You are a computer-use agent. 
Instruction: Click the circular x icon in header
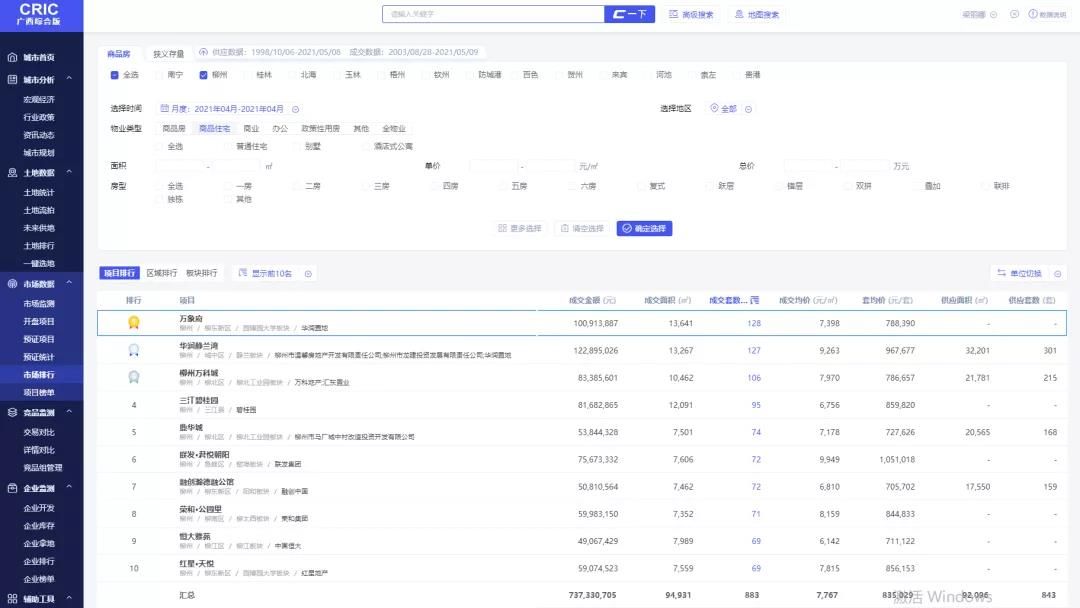click(1014, 14)
